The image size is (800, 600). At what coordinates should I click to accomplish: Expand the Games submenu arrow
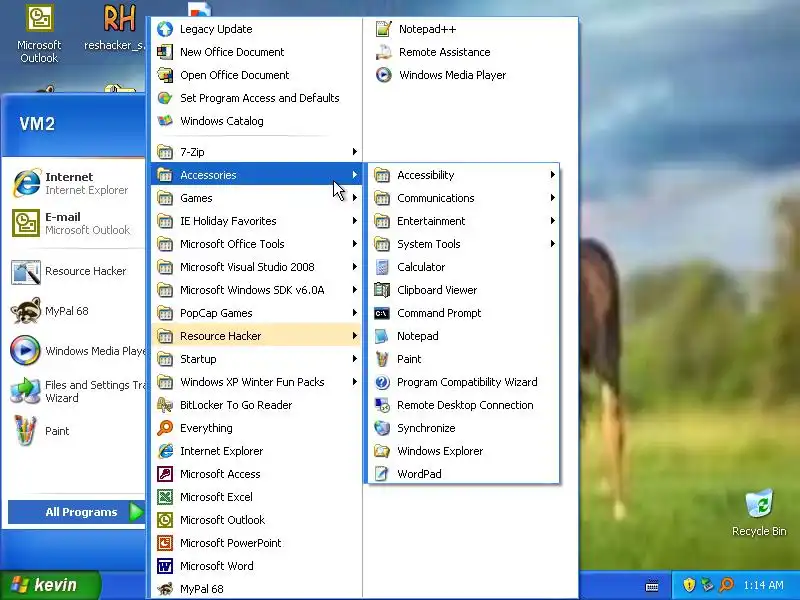click(x=354, y=198)
